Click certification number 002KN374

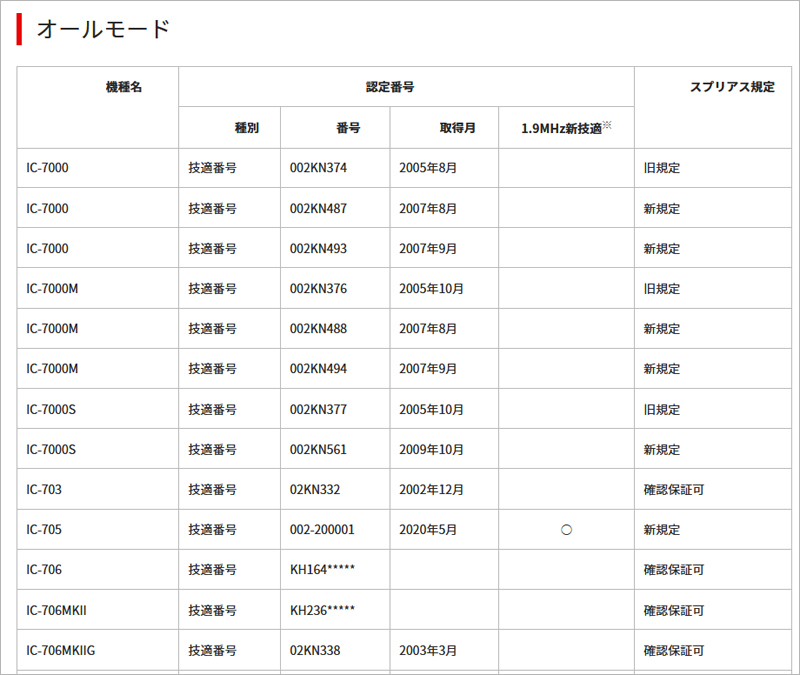click(x=318, y=168)
